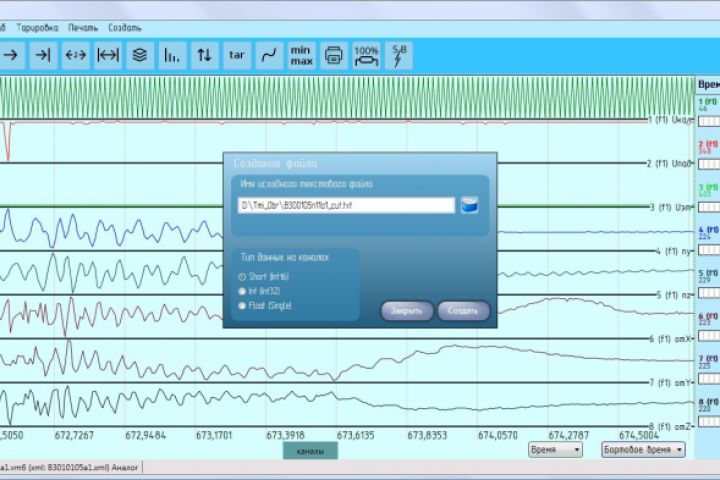Viewport: 720px width, 480px height.
Task: Select the Float (Single) radio option
Action: 264,306
